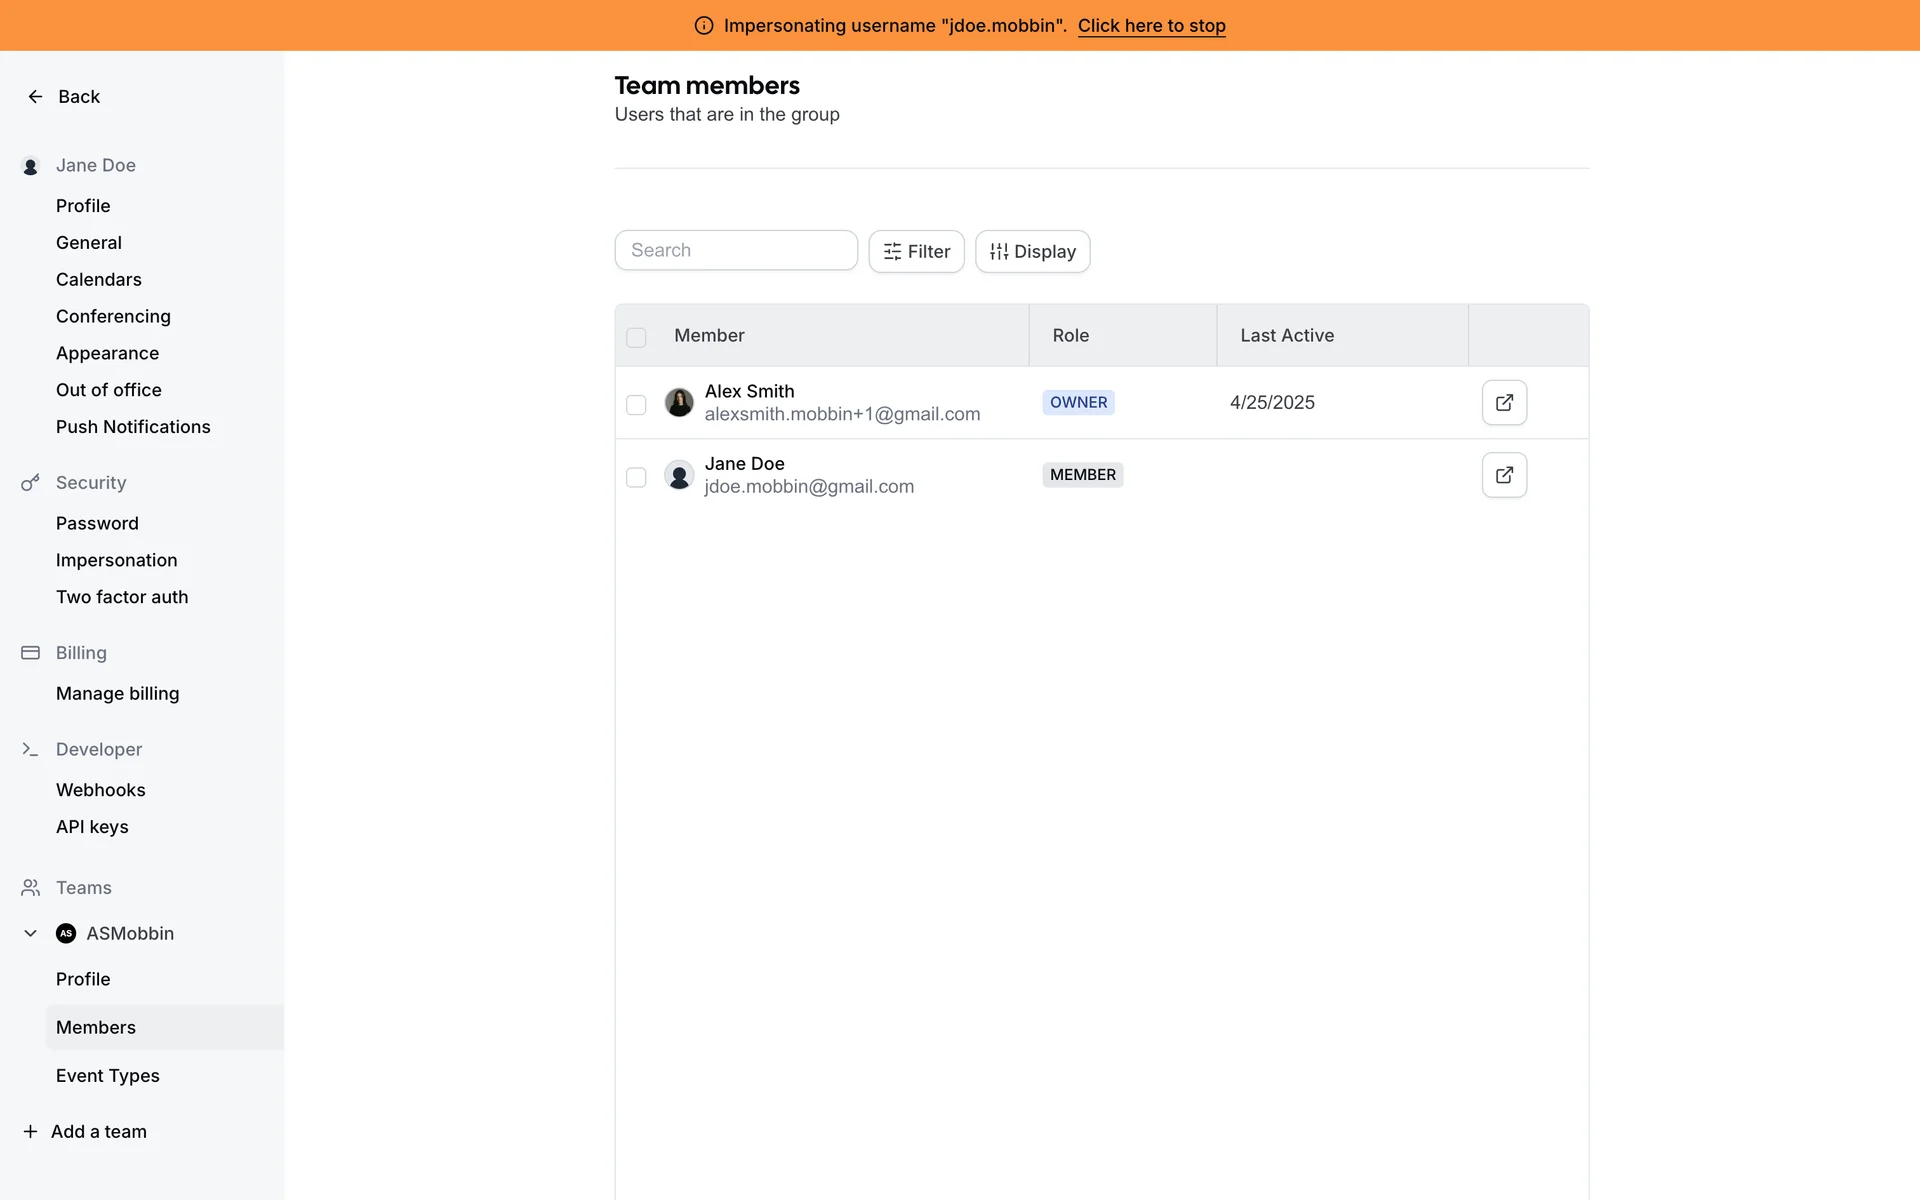
Task: Click Alex Smith's profile avatar
Action: tap(679, 403)
